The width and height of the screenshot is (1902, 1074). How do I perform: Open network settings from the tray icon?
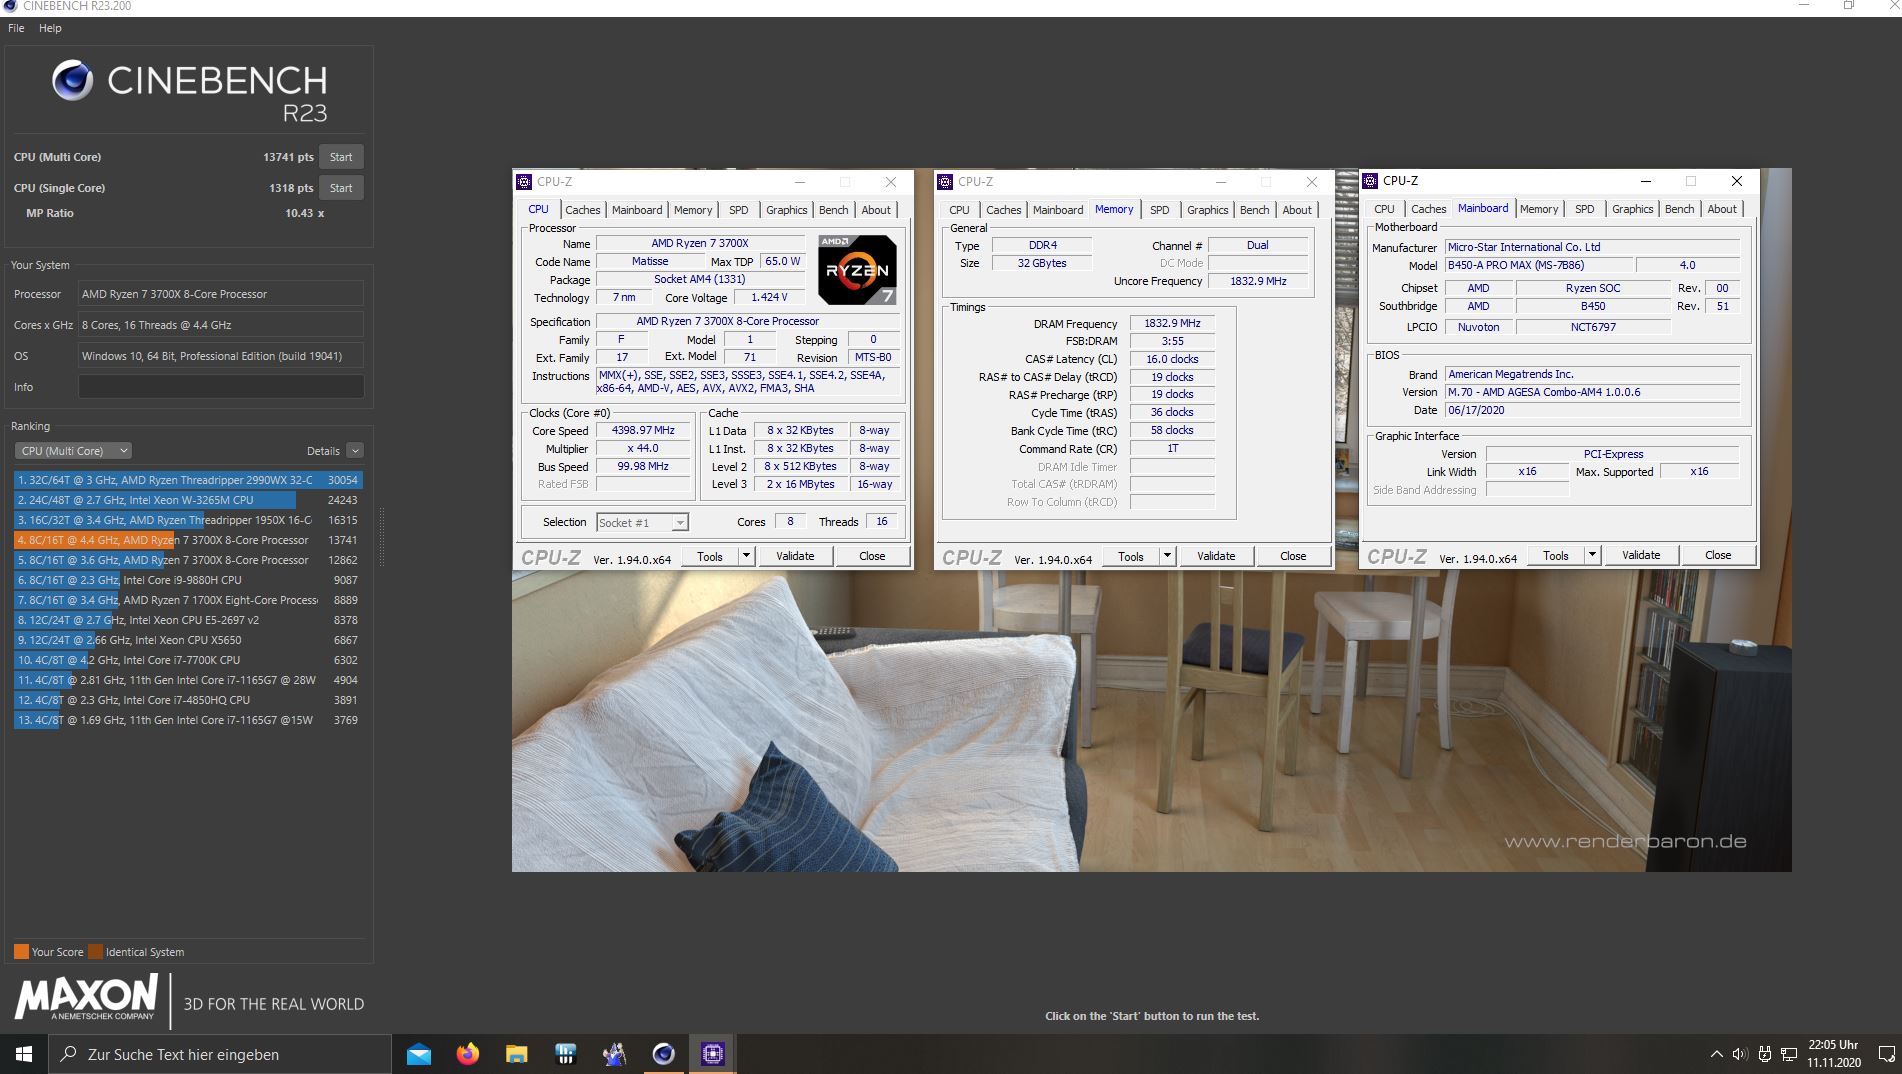pyautogui.click(x=1789, y=1054)
